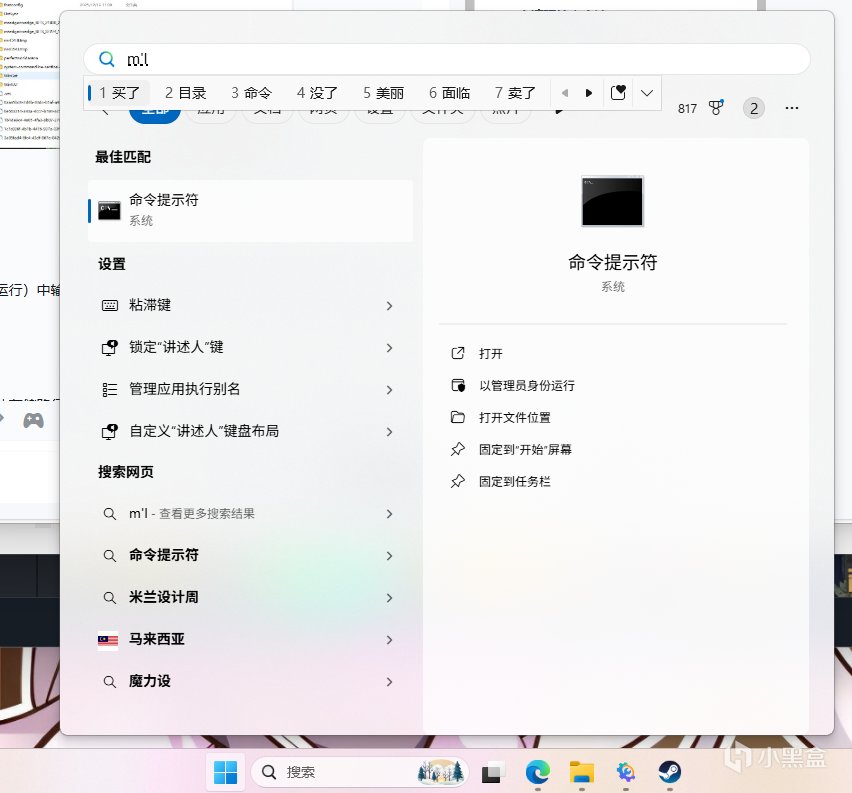Select IME candidate 3 命令
852x793 pixels.
pos(252,93)
